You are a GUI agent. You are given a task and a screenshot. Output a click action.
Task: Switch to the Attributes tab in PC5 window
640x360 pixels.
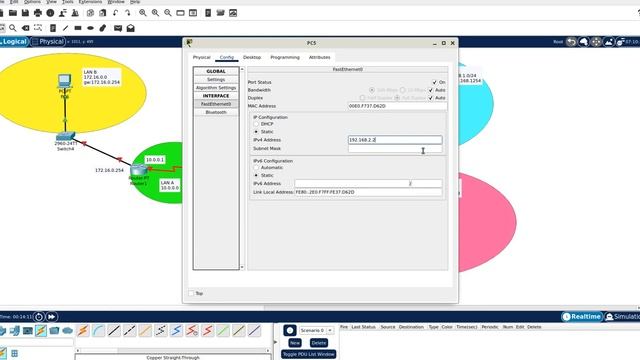click(x=320, y=57)
